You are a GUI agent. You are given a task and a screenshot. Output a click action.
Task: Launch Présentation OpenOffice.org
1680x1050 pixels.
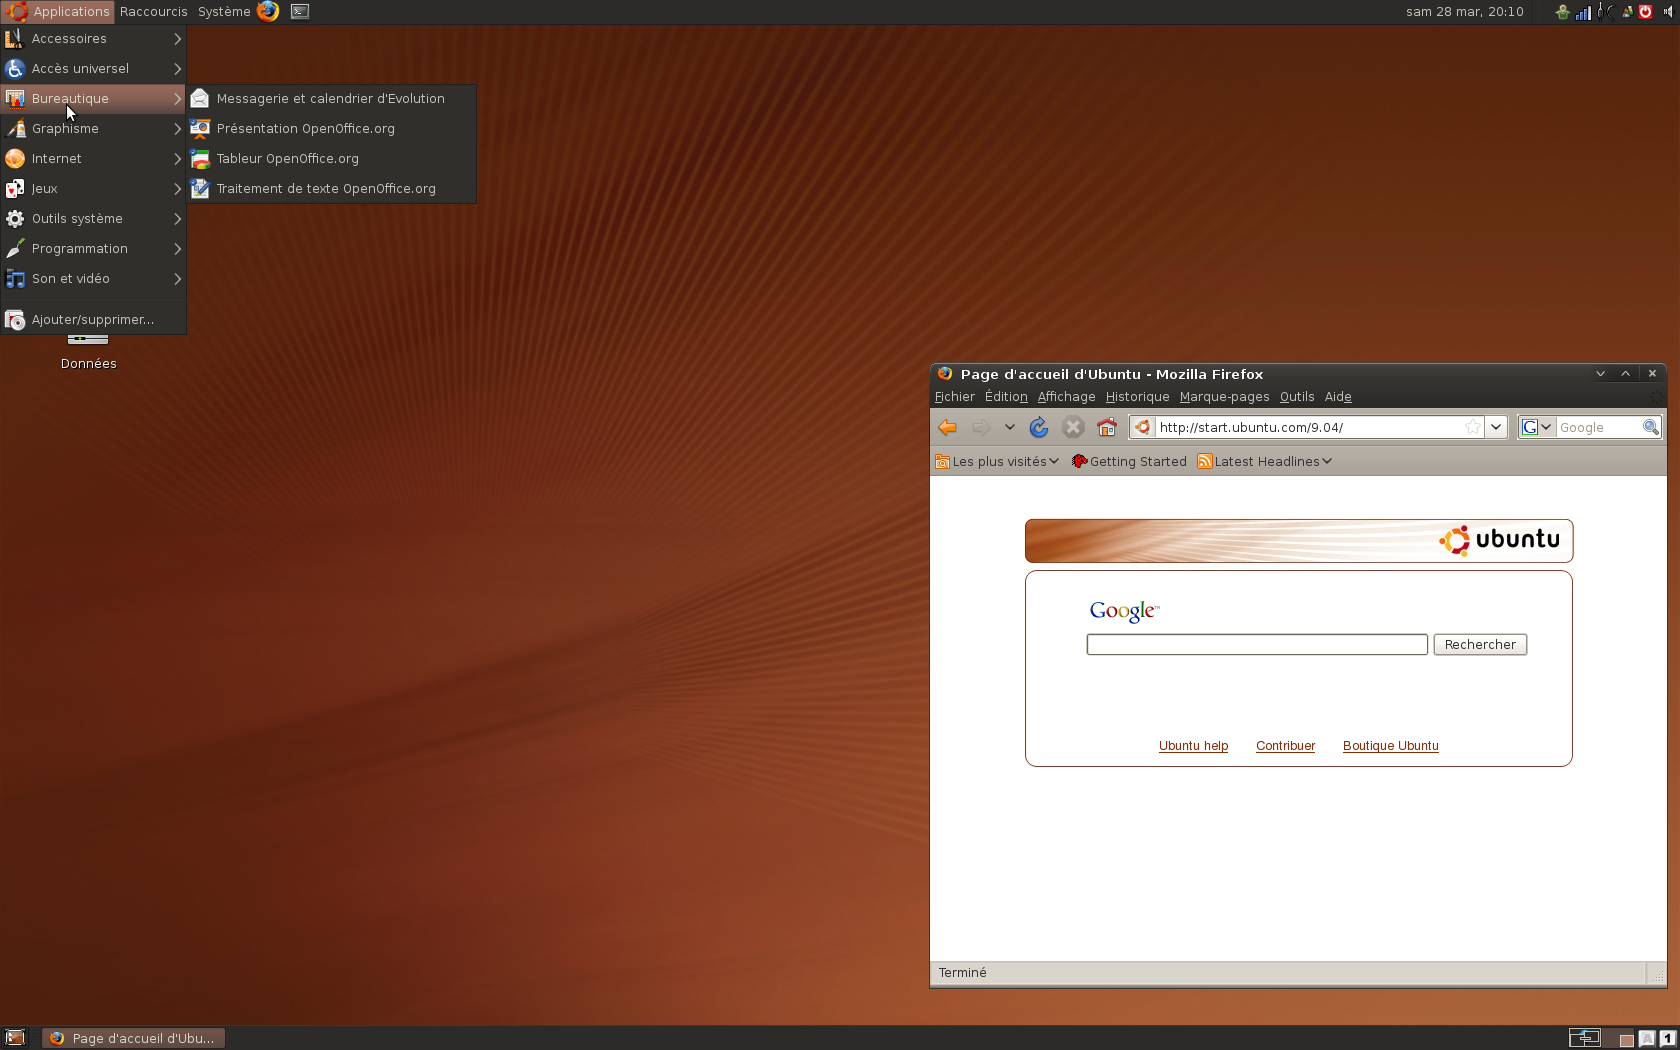(331, 128)
